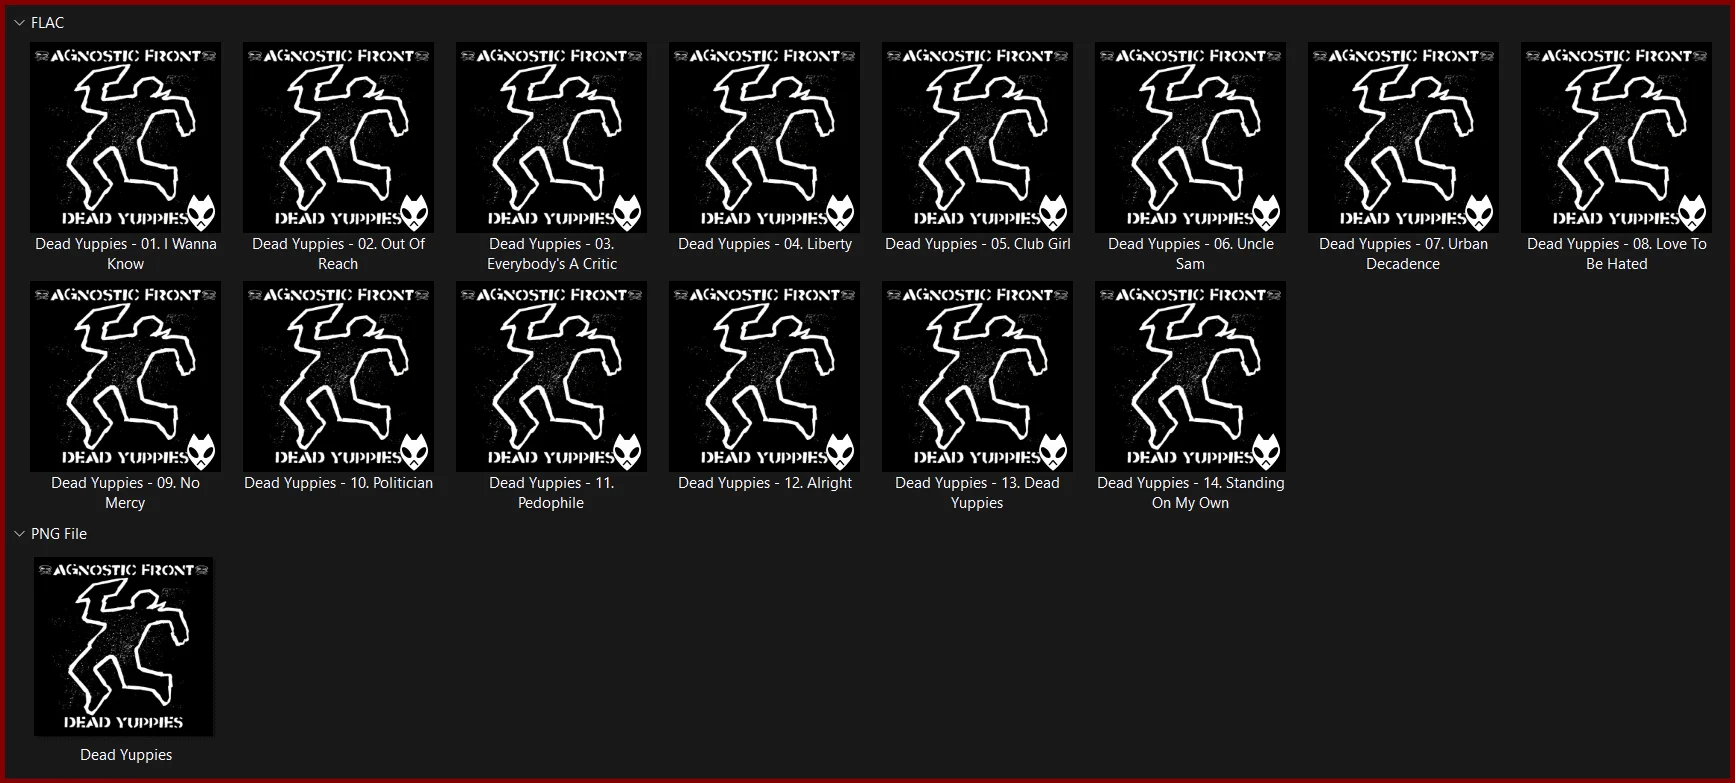Click foobar2000 overlay icon on 12. Alright
The image size is (1735, 783).
click(x=841, y=452)
